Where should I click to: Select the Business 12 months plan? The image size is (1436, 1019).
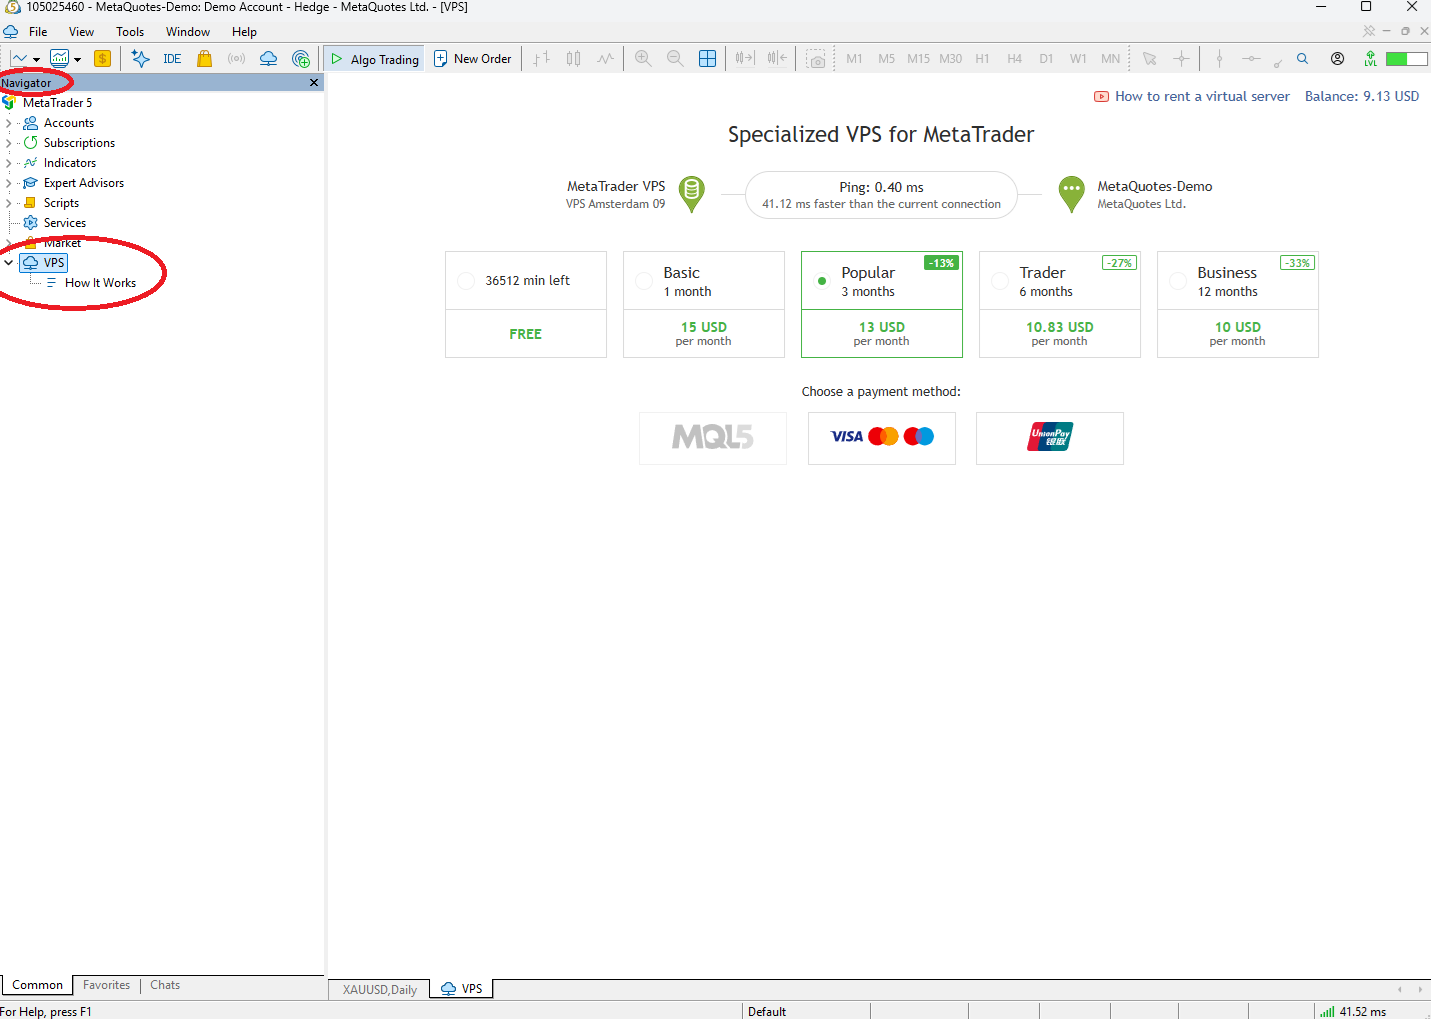point(1238,304)
